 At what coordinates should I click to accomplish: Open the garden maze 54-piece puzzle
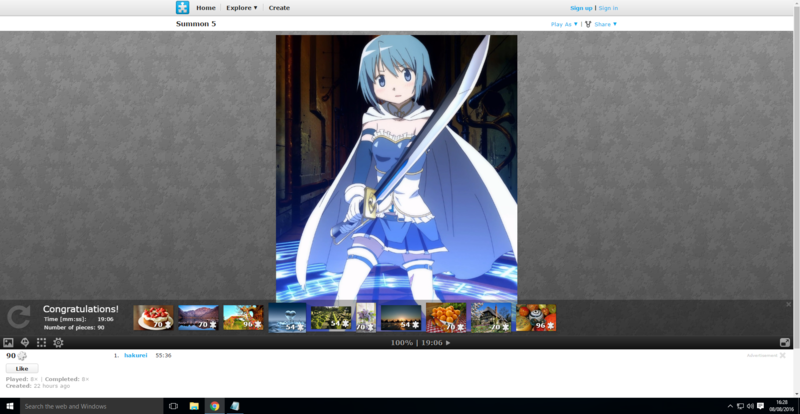click(331, 318)
